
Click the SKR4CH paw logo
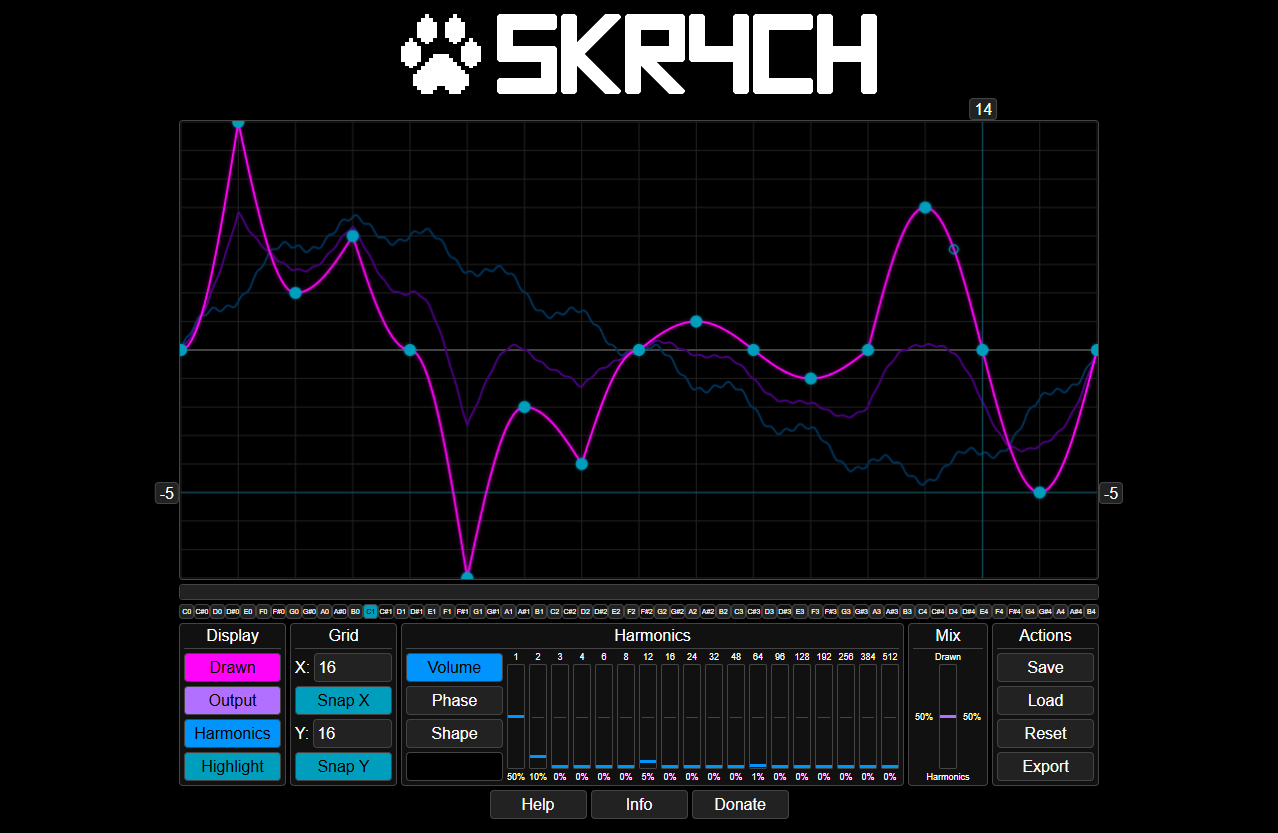pos(442,54)
